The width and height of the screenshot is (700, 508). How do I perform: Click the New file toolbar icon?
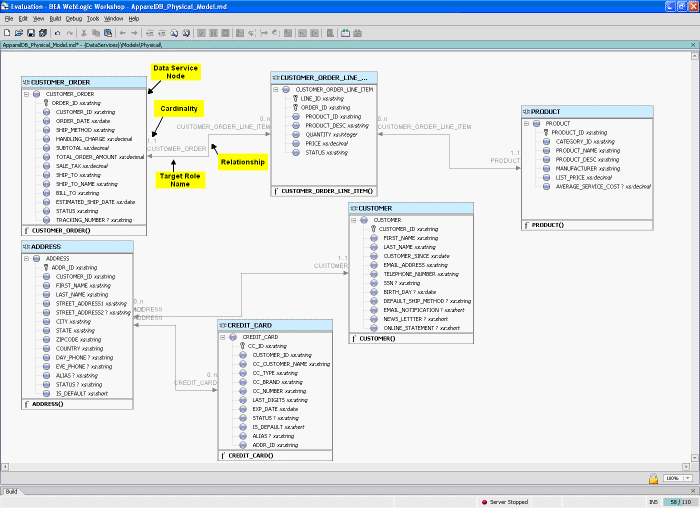[x=7, y=33]
